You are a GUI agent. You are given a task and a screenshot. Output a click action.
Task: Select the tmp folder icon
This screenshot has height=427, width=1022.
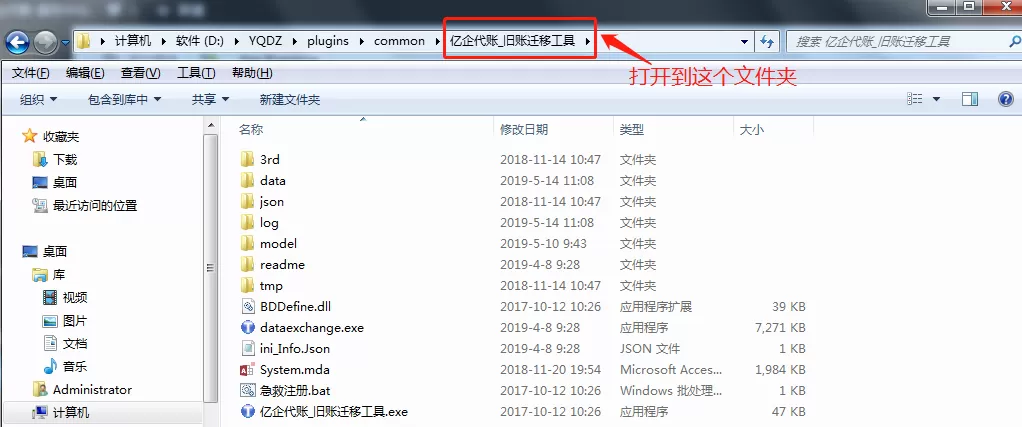tap(247, 286)
